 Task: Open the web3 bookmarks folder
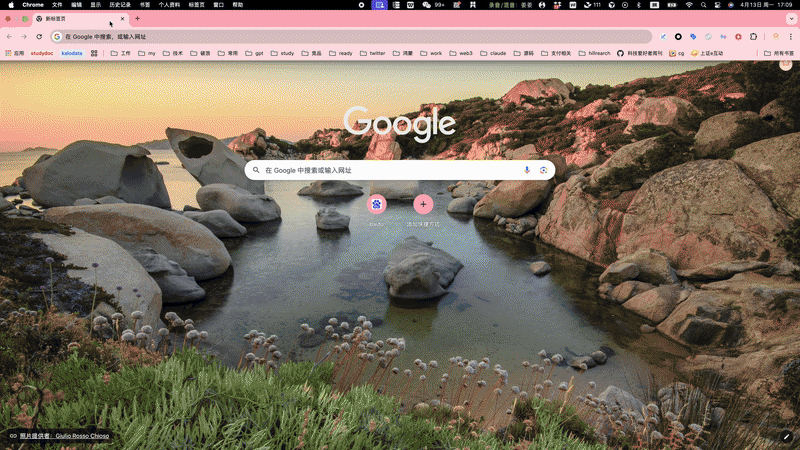[461, 53]
